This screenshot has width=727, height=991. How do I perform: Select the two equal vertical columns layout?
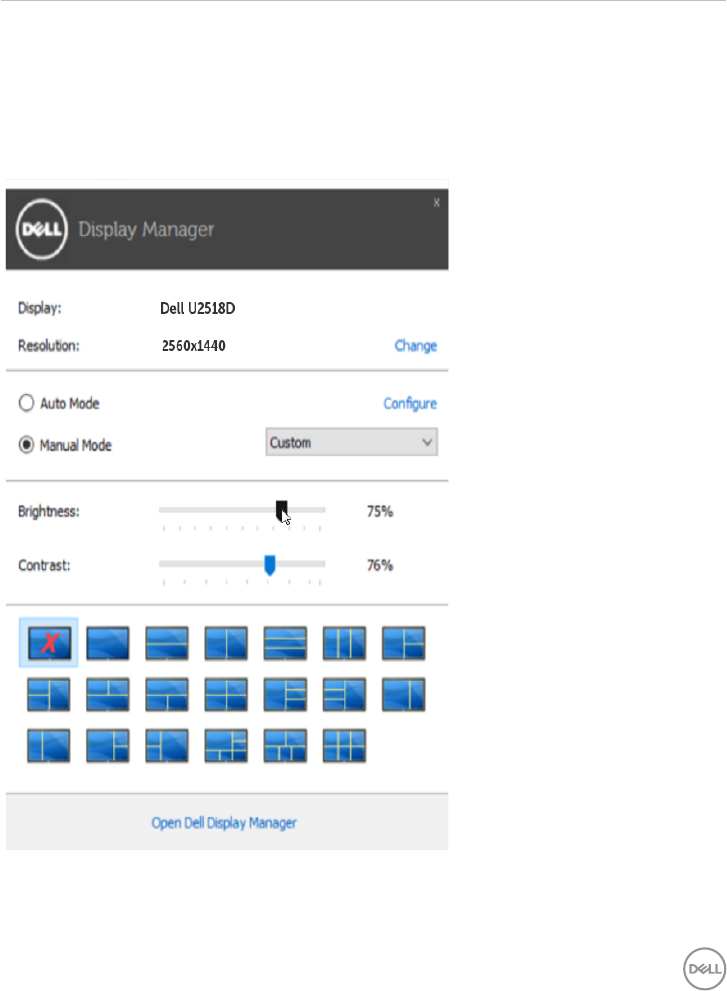click(226, 643)
